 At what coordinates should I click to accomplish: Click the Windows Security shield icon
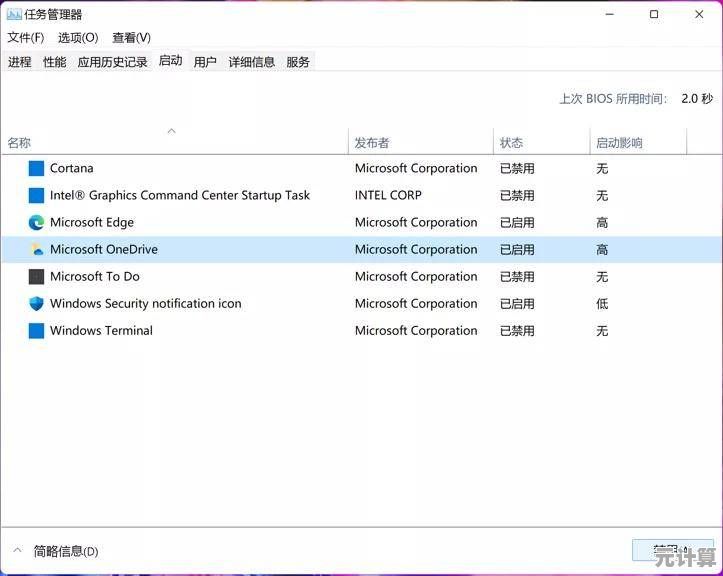[x=36, y=304]
